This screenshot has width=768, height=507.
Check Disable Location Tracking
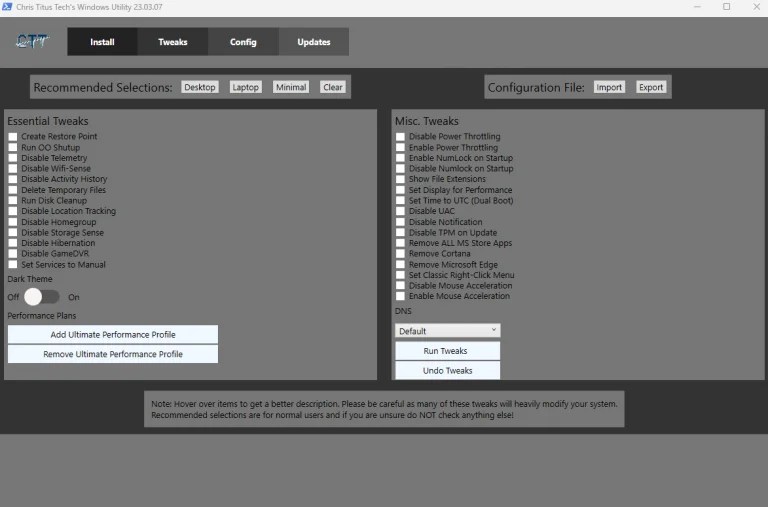point(13,211)
